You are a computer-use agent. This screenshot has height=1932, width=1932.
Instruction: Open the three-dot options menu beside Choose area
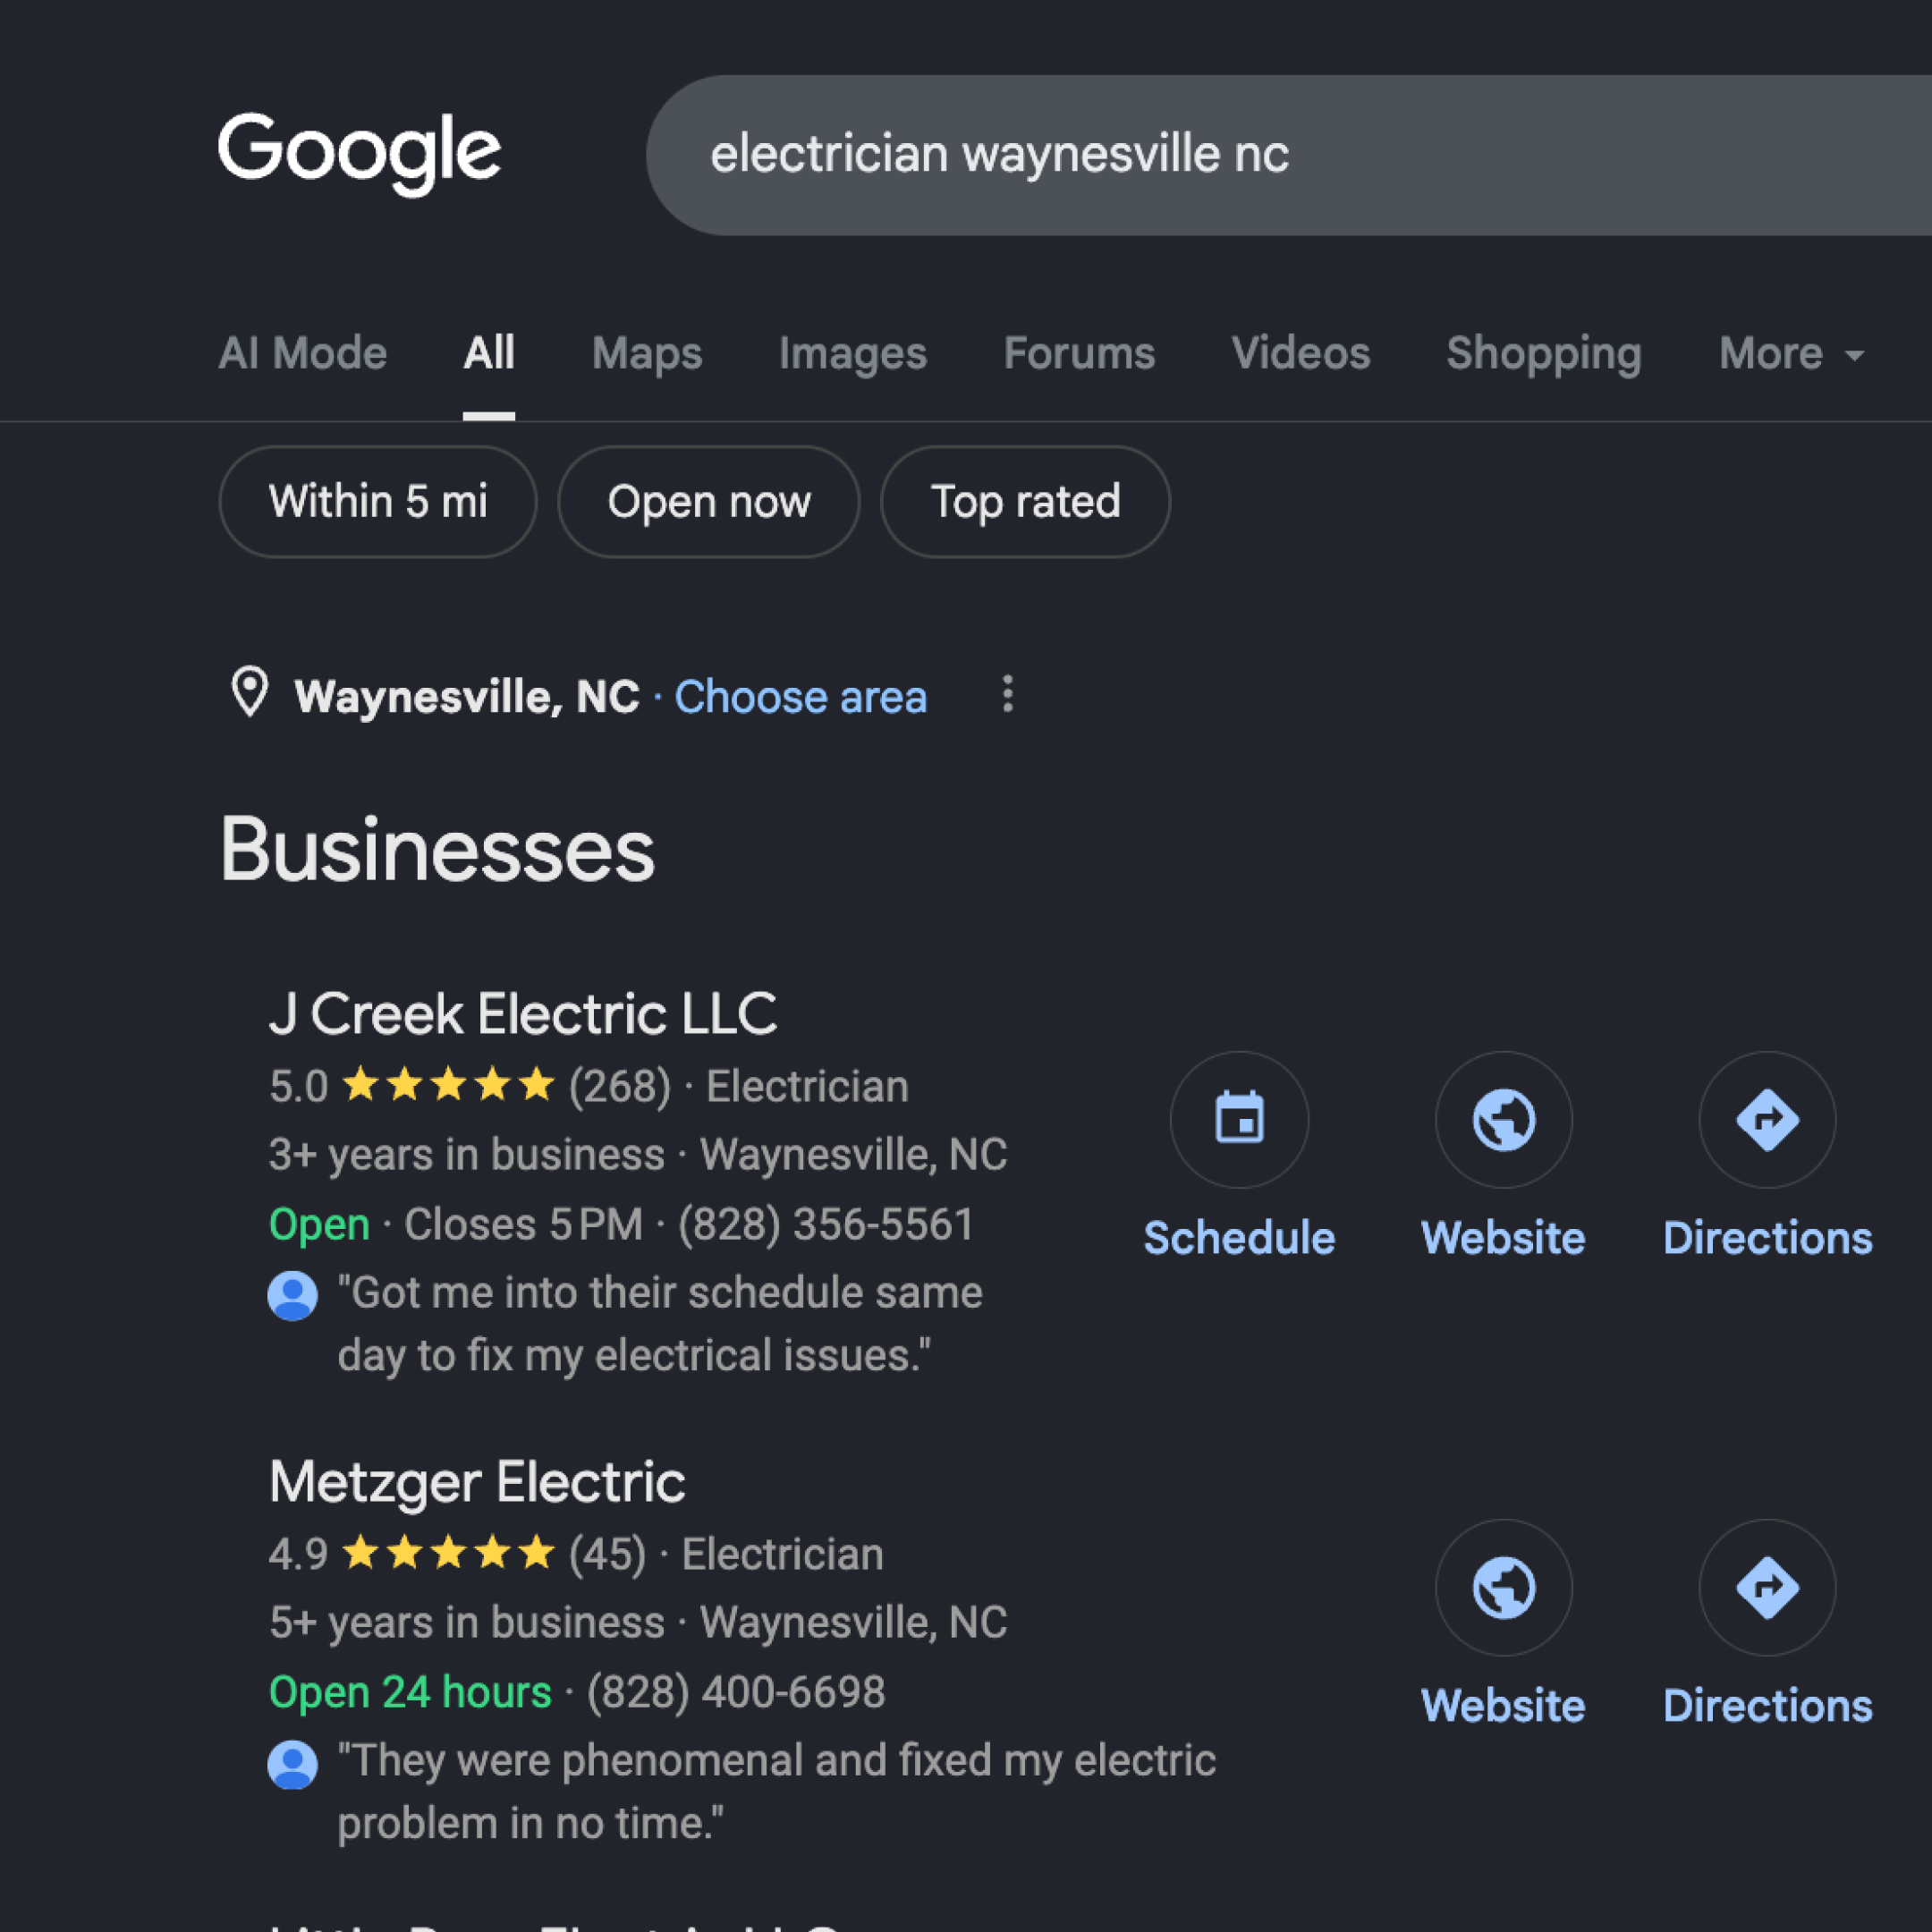pyautogui.click(x=1007, y=693)
